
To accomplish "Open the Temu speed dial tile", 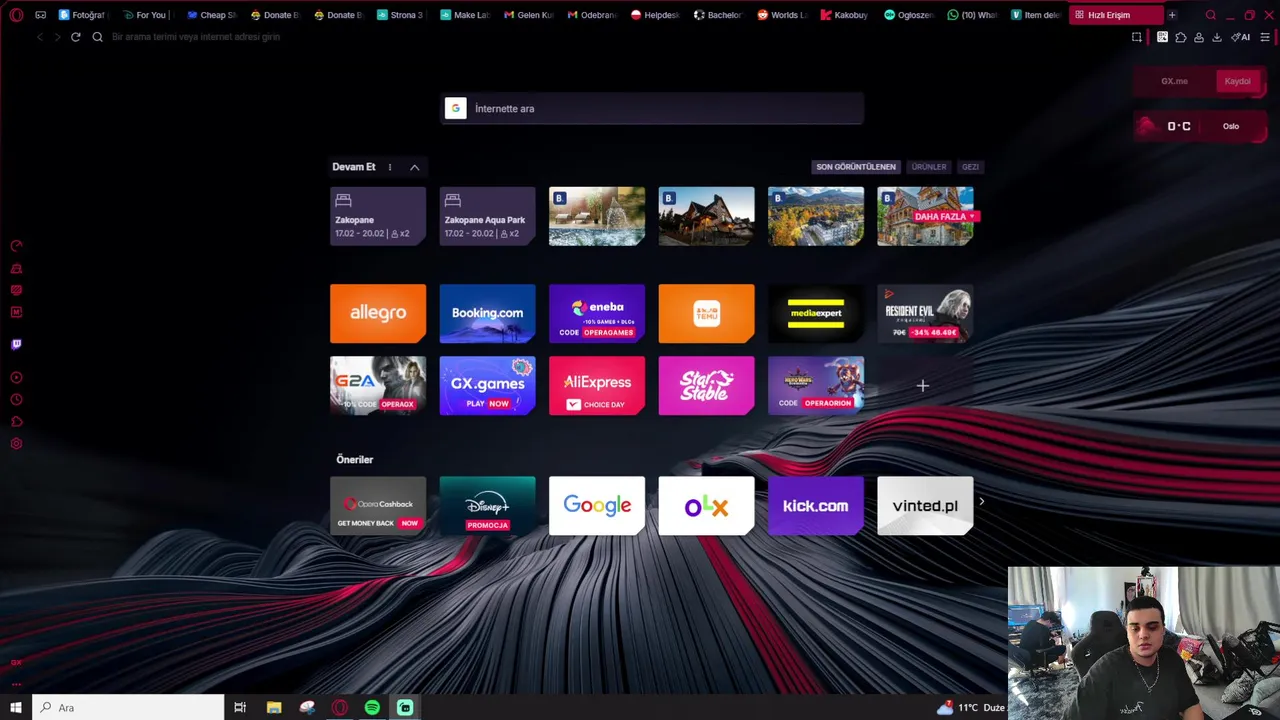I will [706, 313].
